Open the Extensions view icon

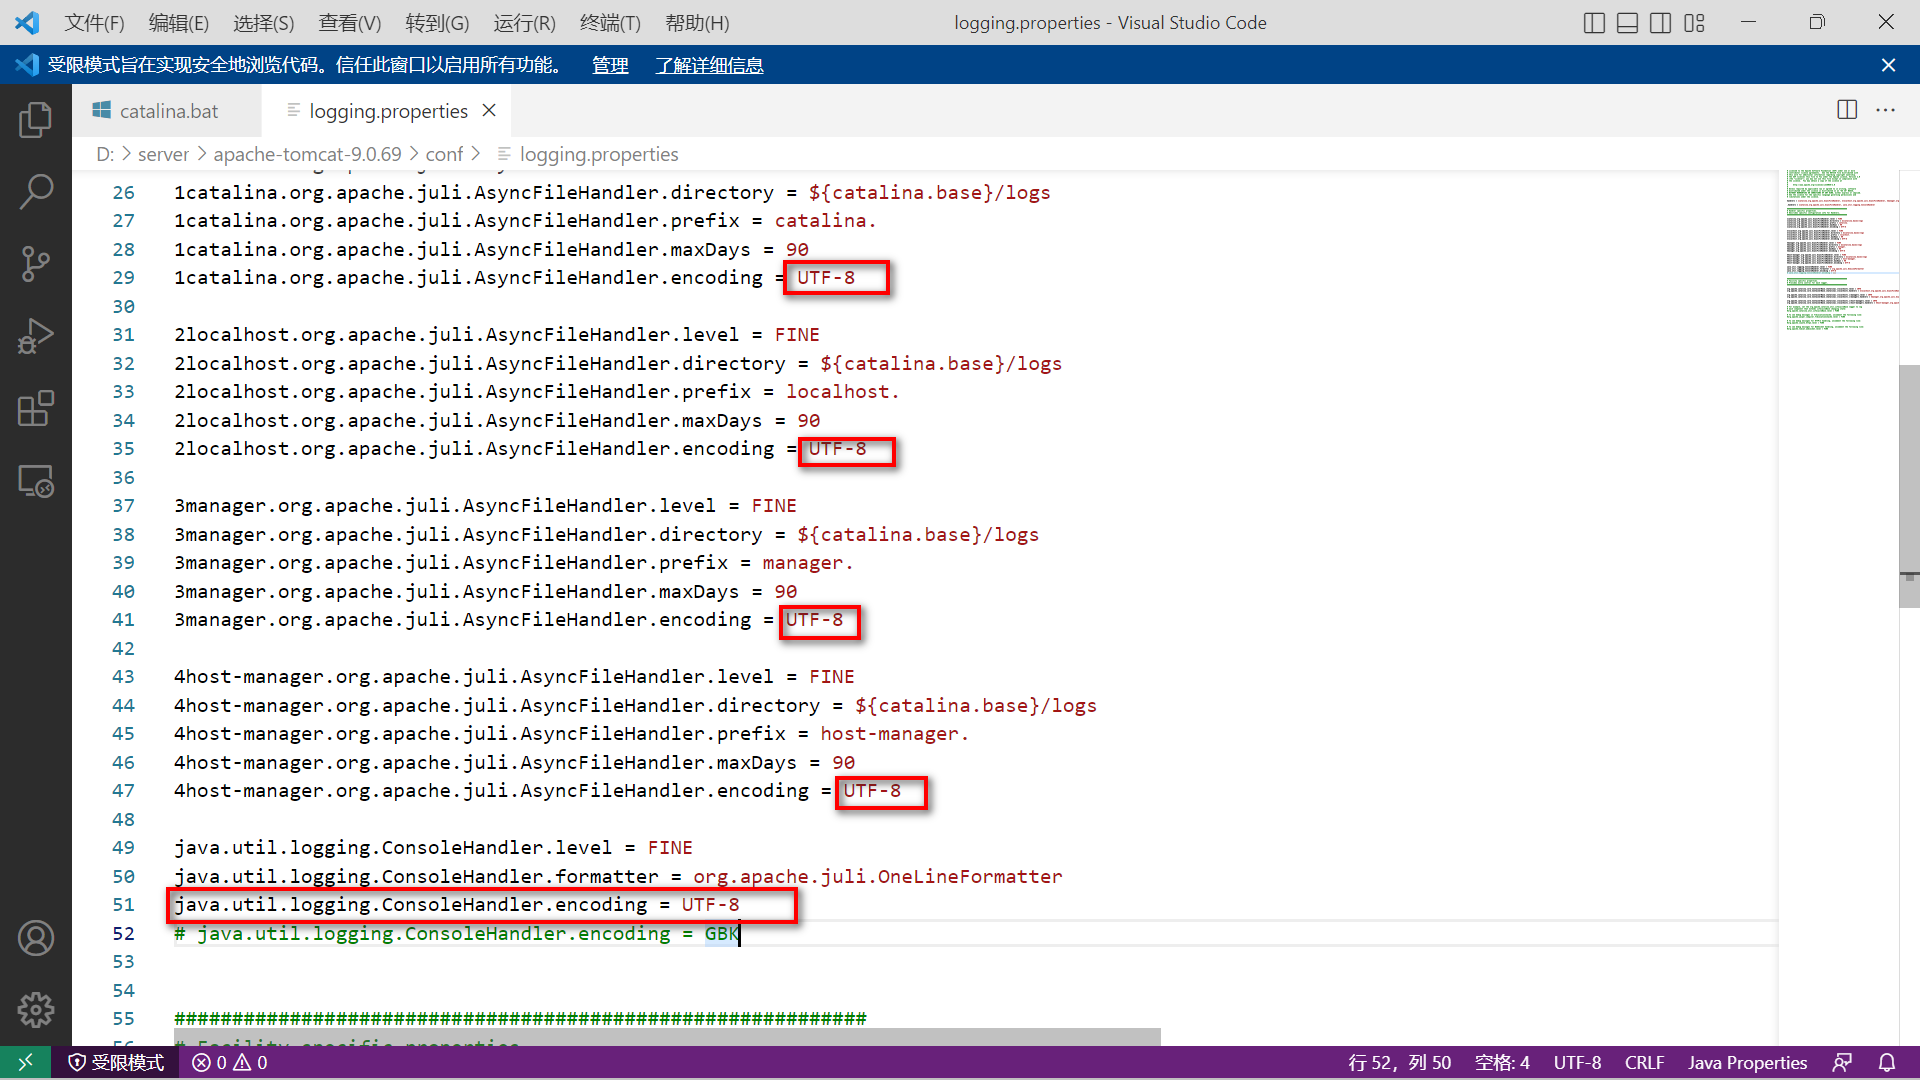point(35,408)
